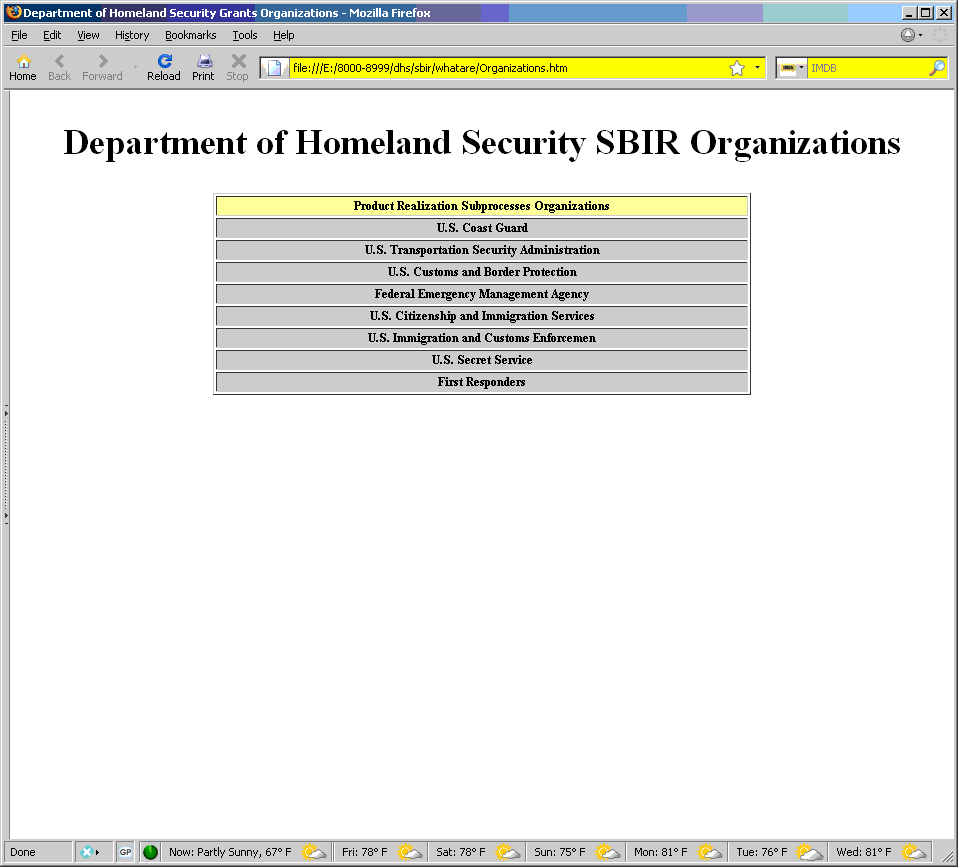958x867 pixels.
Task: Open the Tools menu
Action: coord(244,35)
